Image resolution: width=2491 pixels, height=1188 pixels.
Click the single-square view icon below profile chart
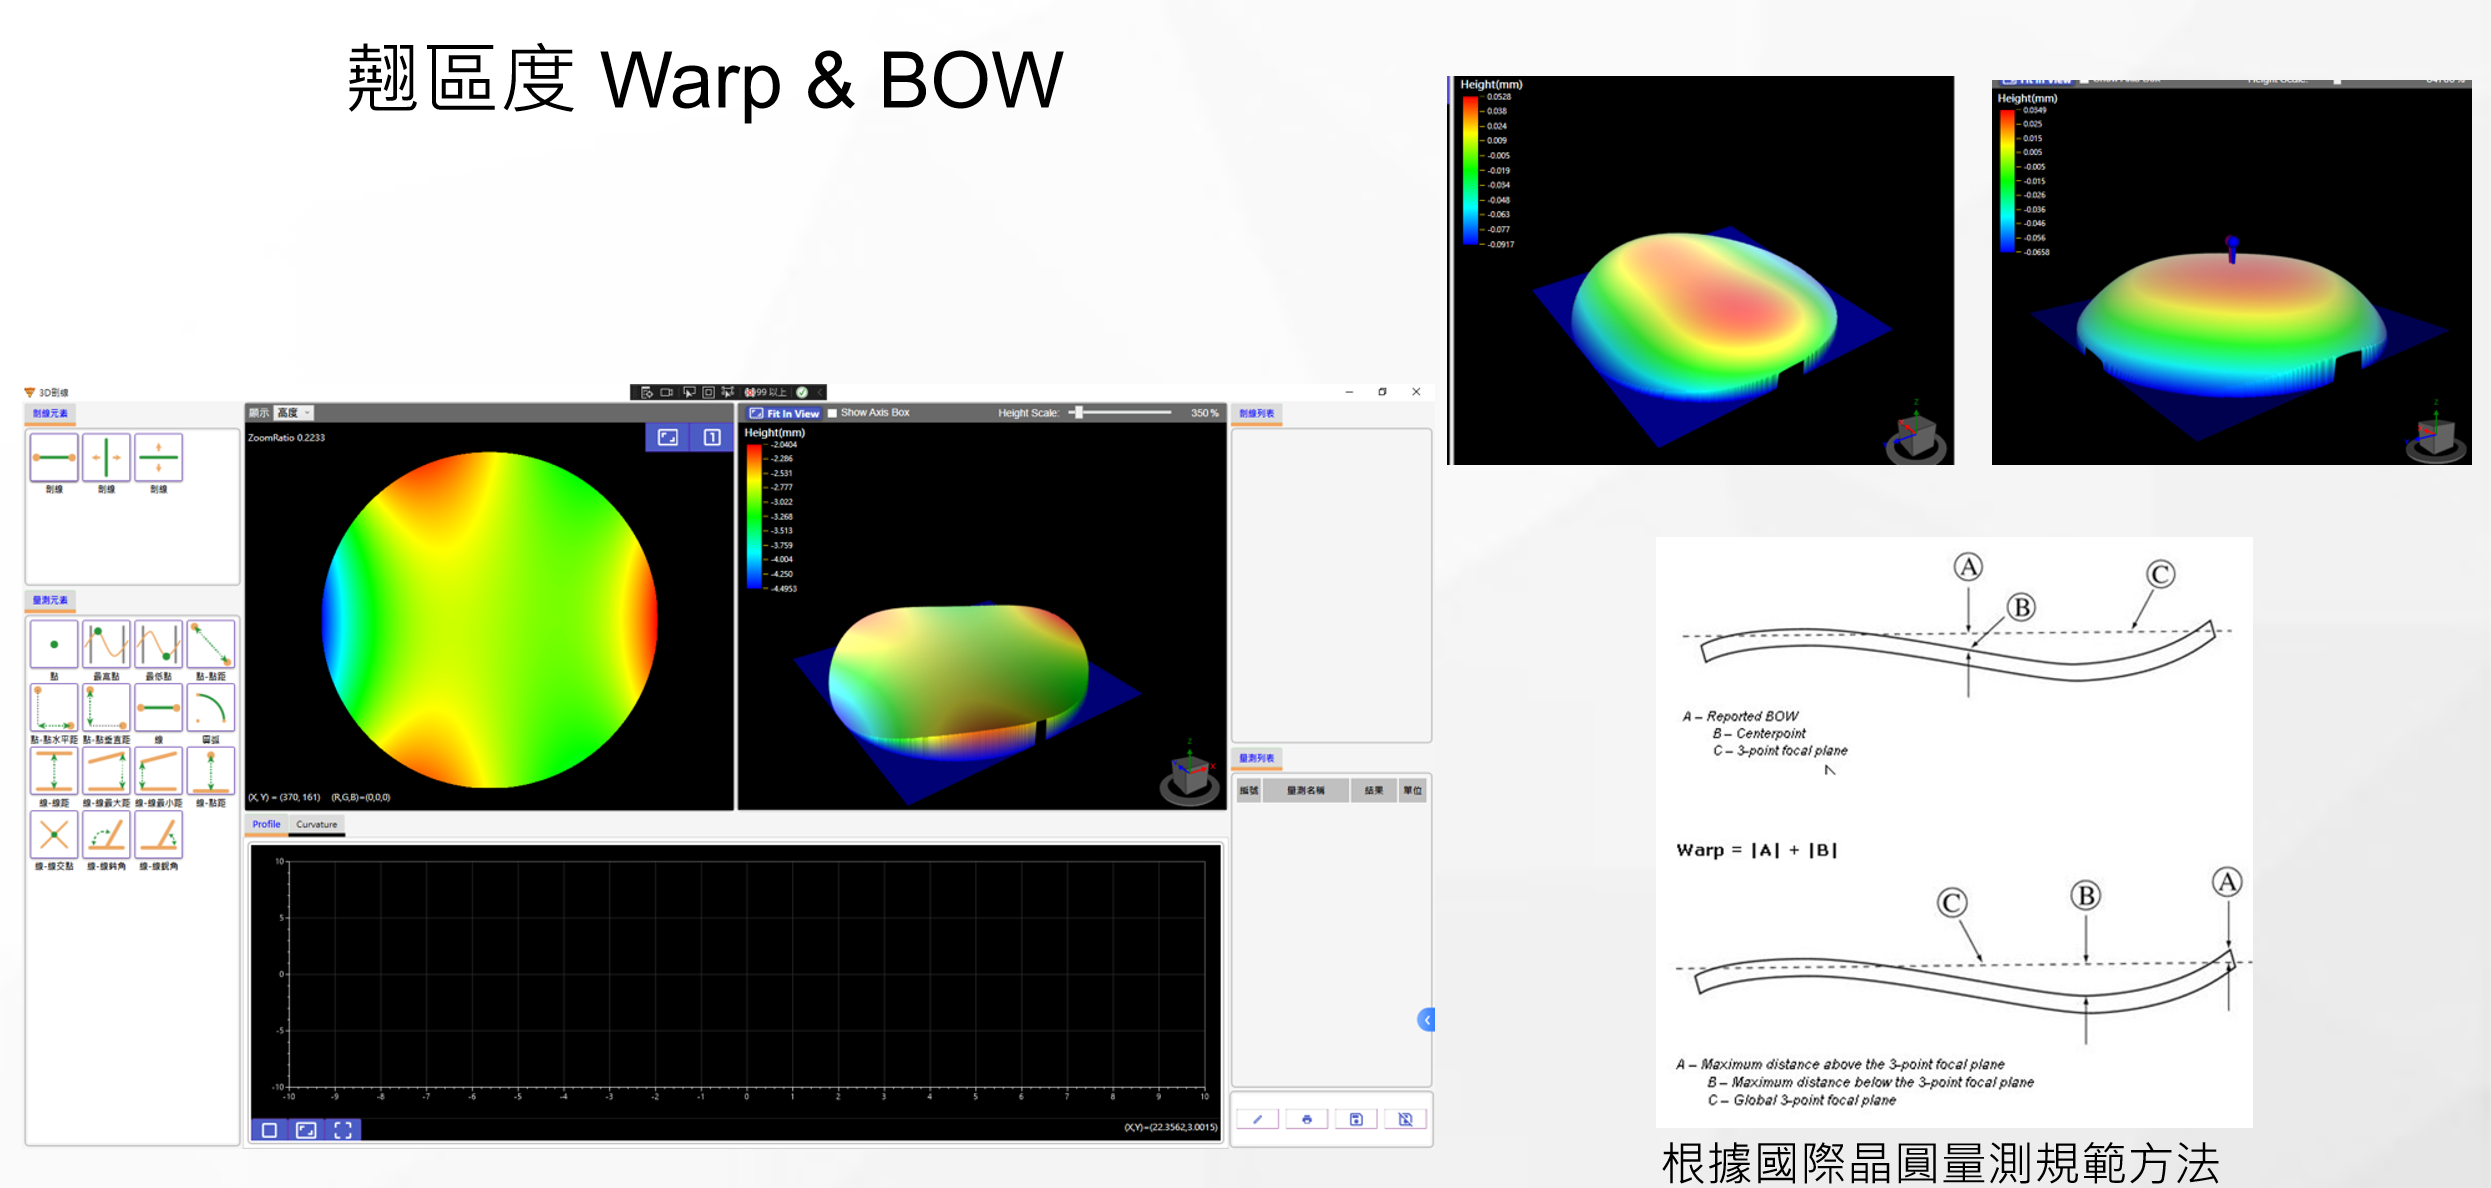[x=269, y=1130]
